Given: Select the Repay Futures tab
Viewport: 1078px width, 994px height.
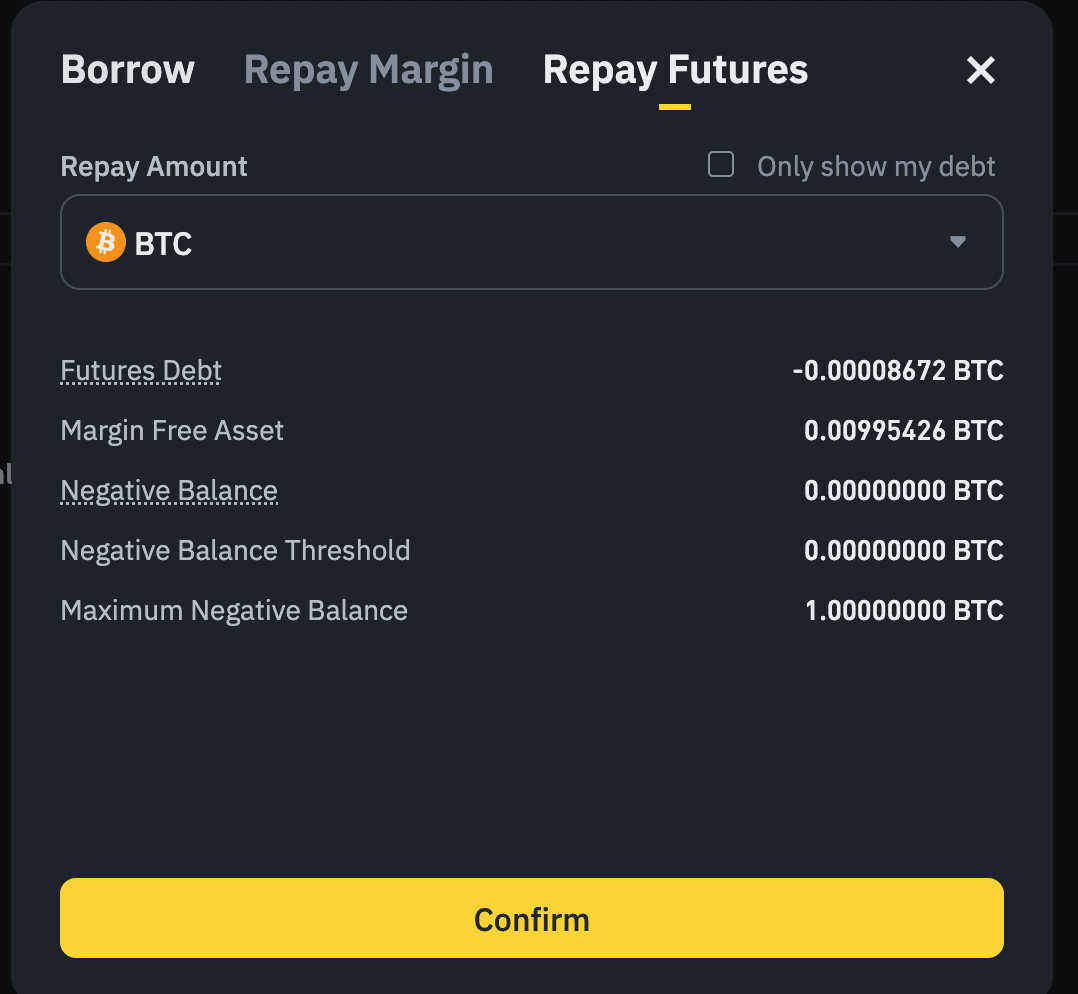Looking at the screenshot, I should click(x=675, y=70).
